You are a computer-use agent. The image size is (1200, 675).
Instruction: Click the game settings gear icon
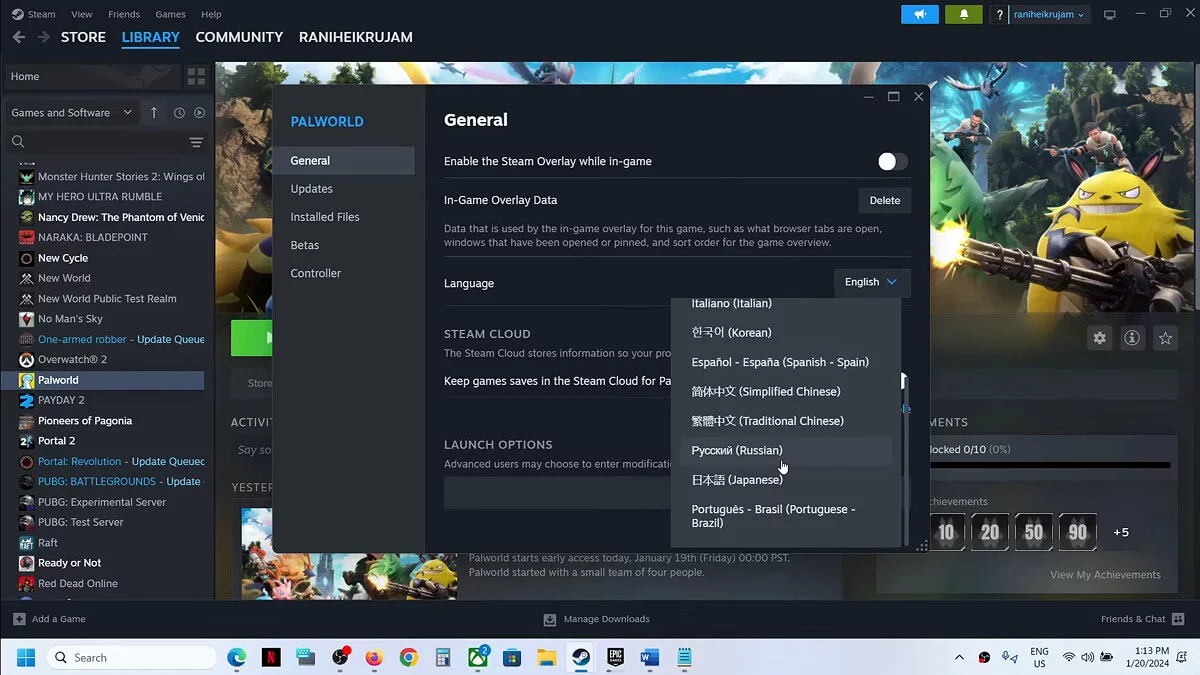click(1099, 338)
